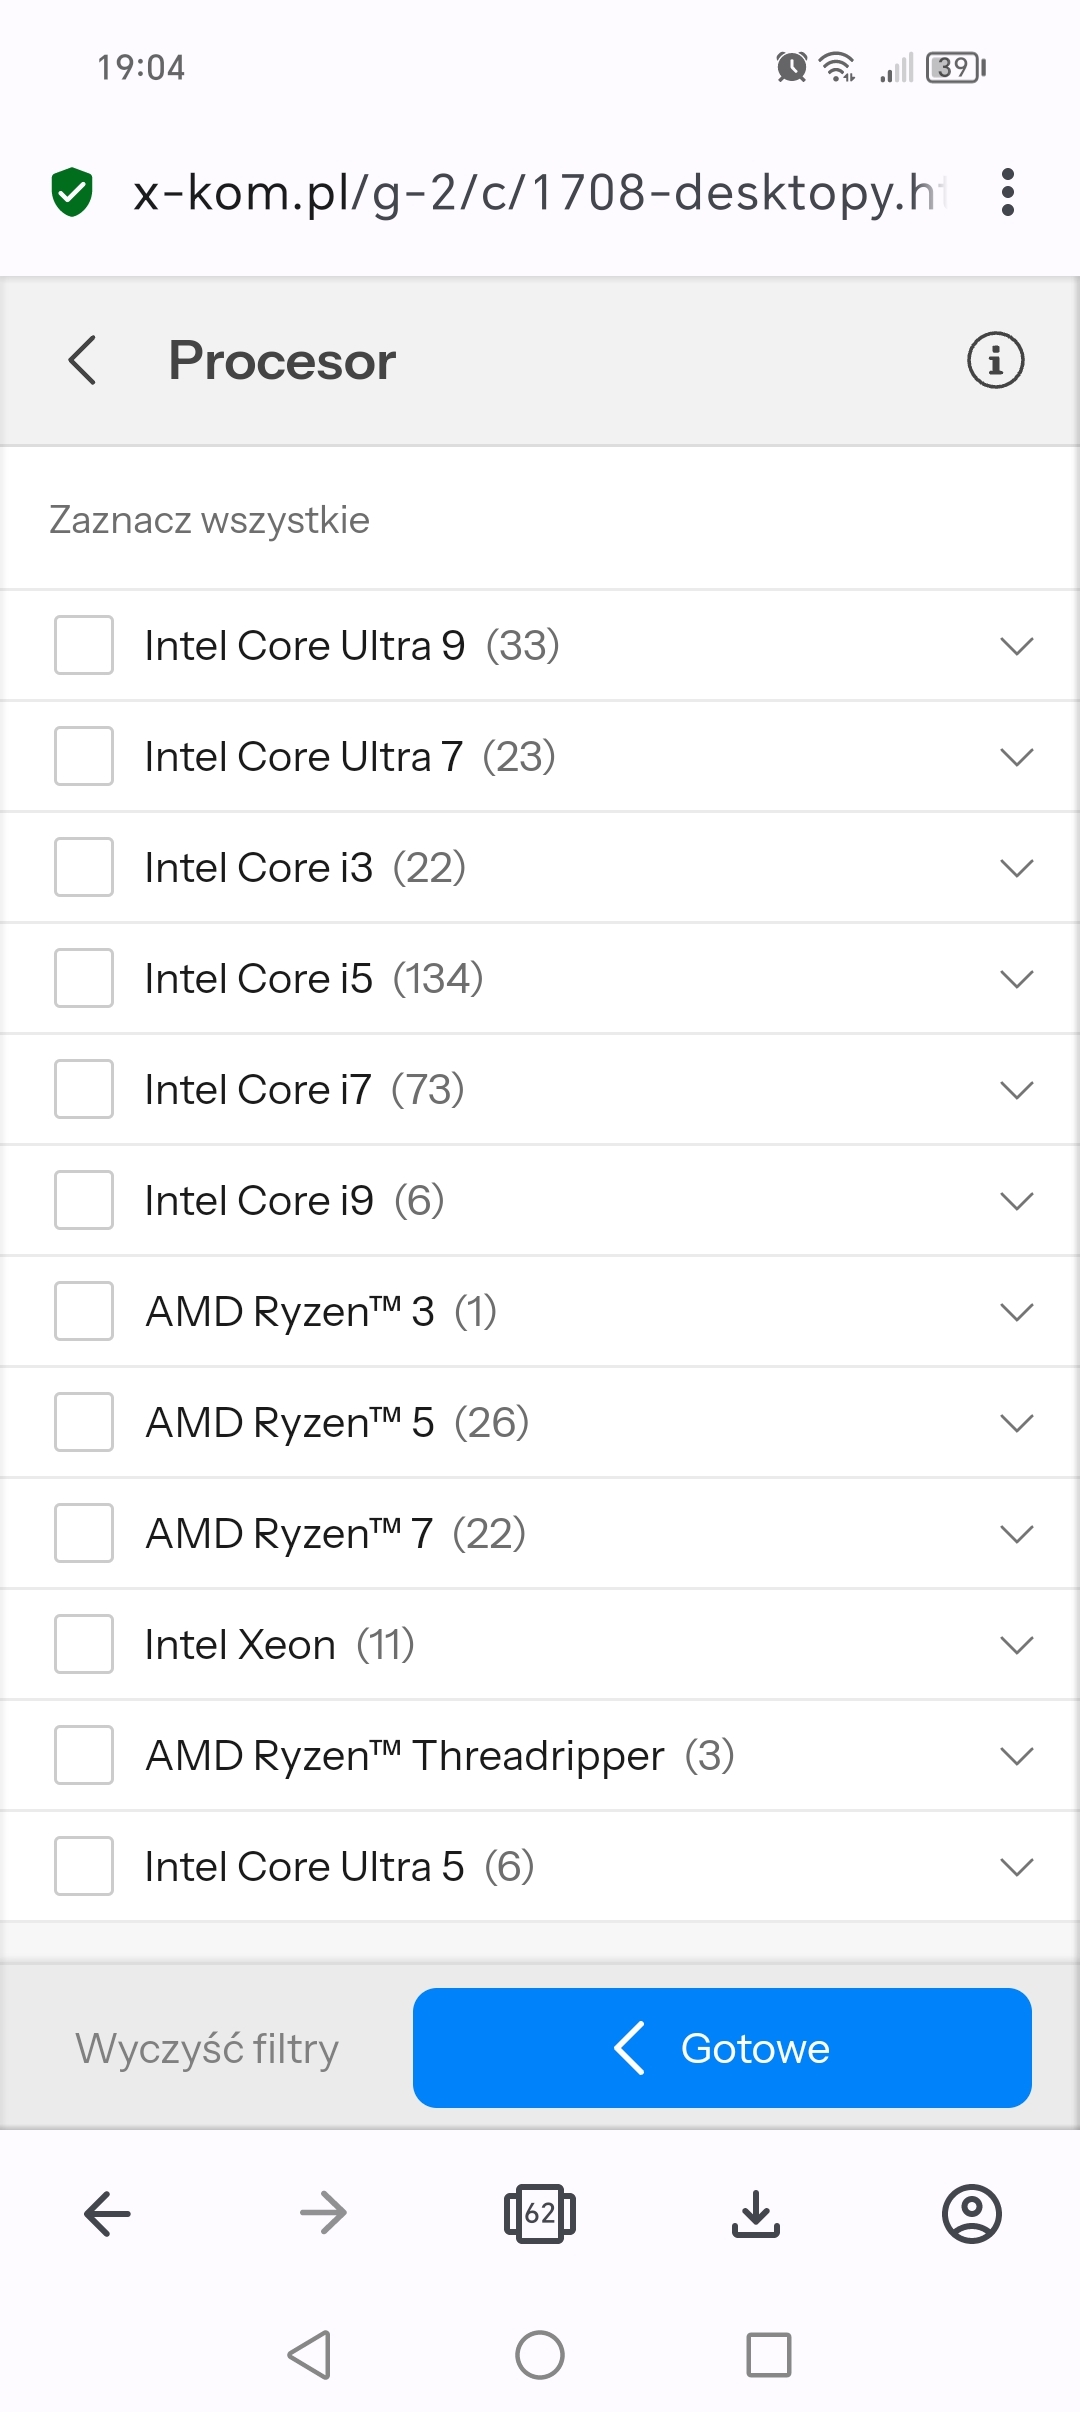The height and width of the screenshot is (2412, 1080).
Task: Expand the AMD Ryzen 5 chevron
Action: pos(1016,1423)
